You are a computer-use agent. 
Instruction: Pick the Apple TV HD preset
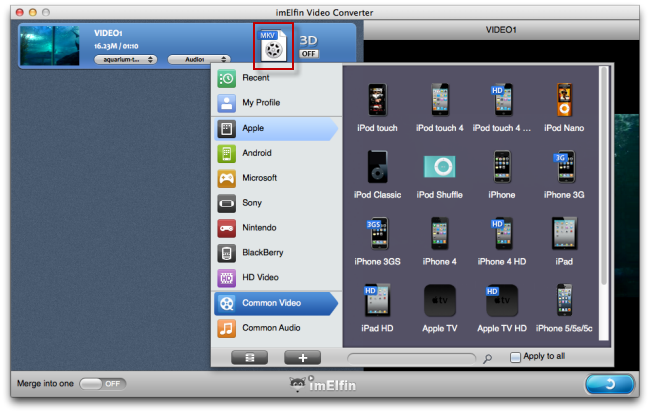(502, 308)
